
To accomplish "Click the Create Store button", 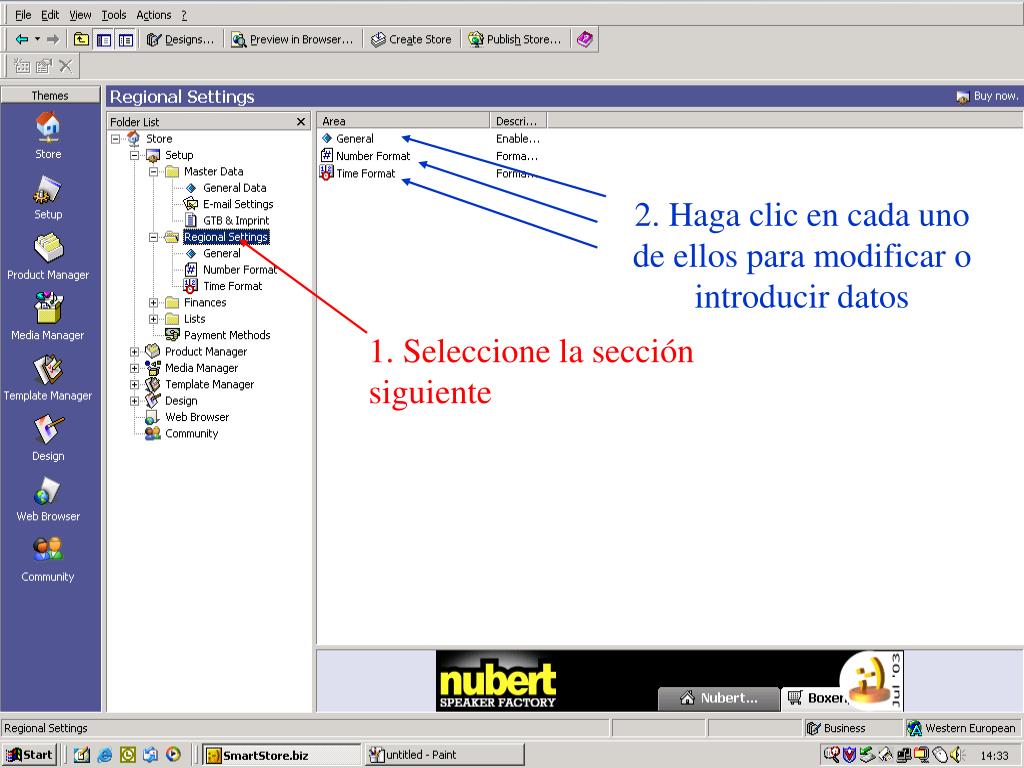I will [411, 40].
